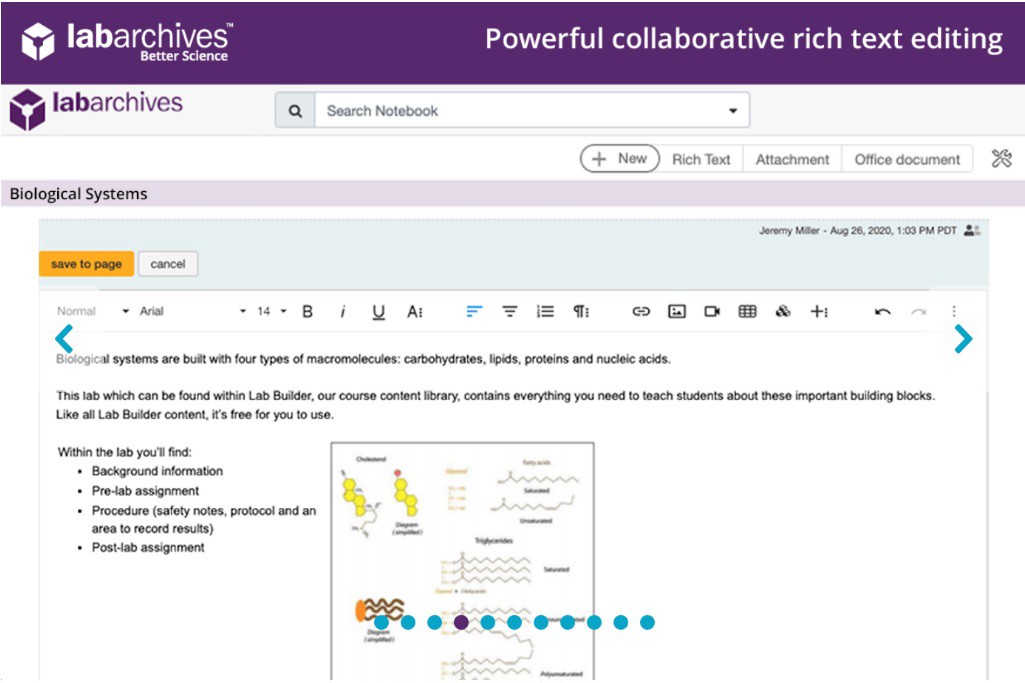The width and height of the screenshot is (1025, 683).
Task: Go to next slide with right arrow
Action: coord(963,340)
